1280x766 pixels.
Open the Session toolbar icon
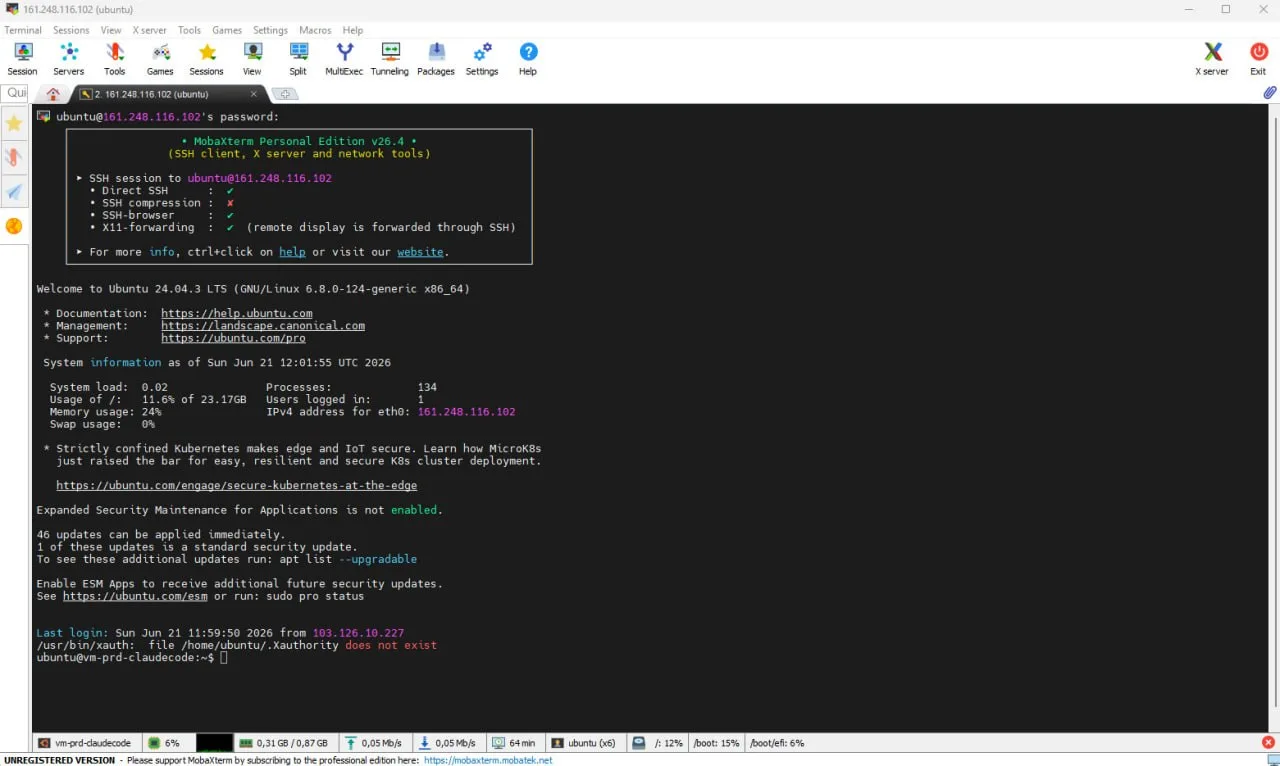coord(22,59)
